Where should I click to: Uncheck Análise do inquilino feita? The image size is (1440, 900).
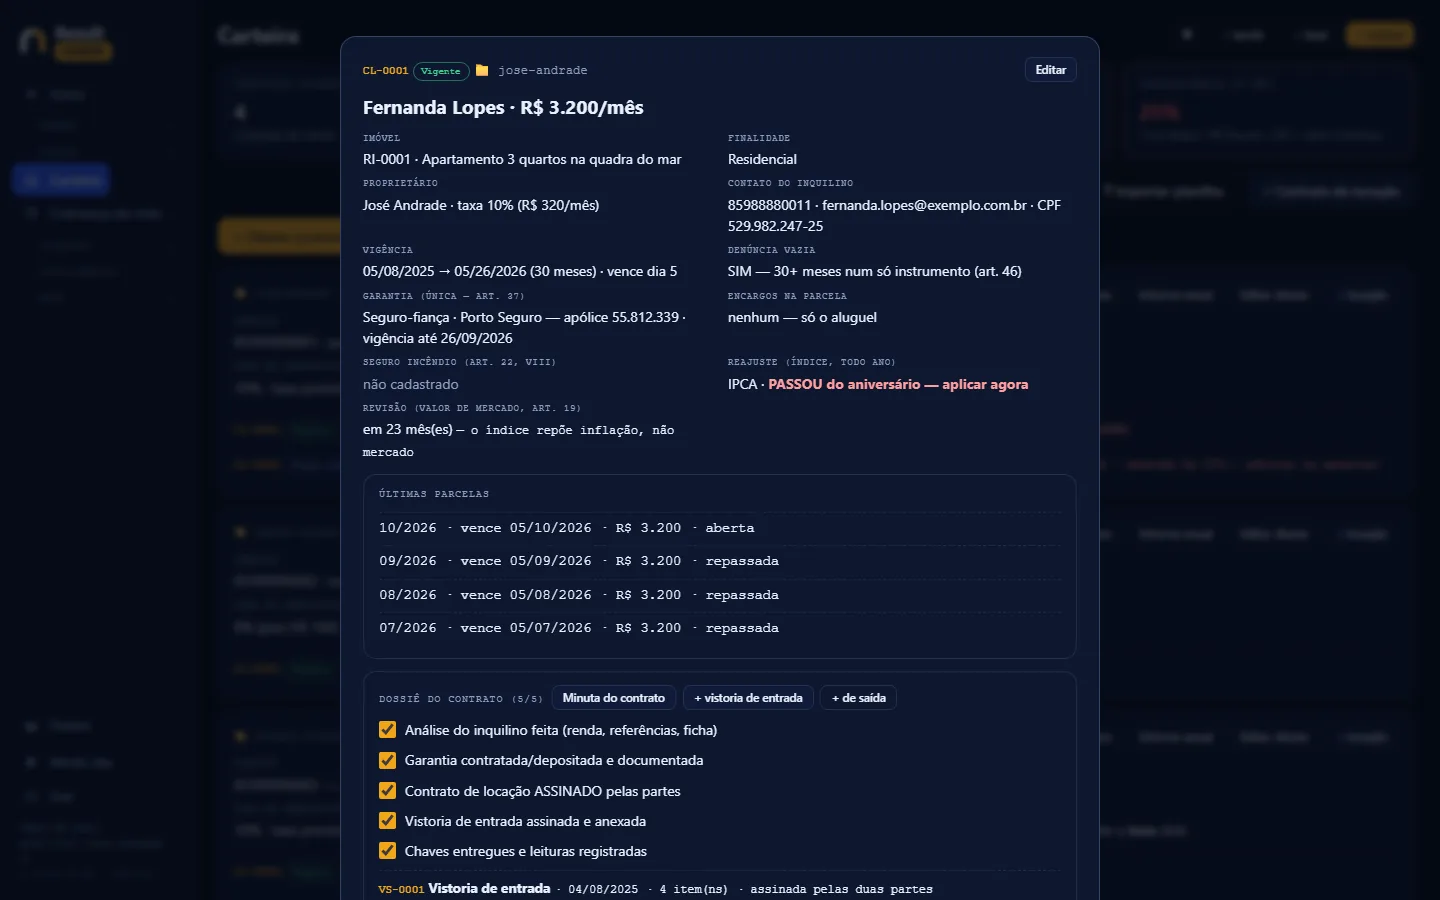click(387, 730)
